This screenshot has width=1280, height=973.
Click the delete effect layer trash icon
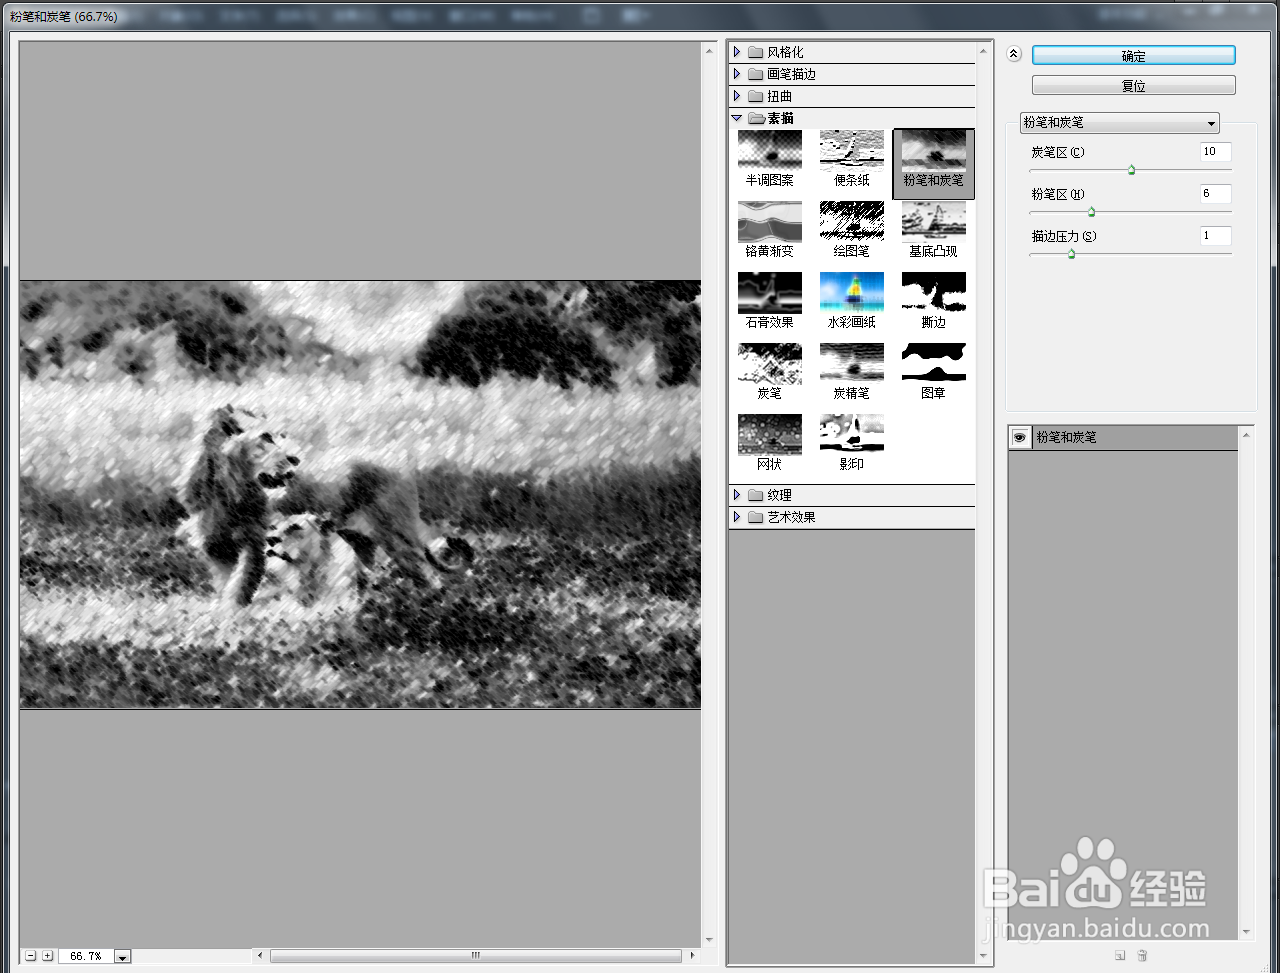point(1142,956)
